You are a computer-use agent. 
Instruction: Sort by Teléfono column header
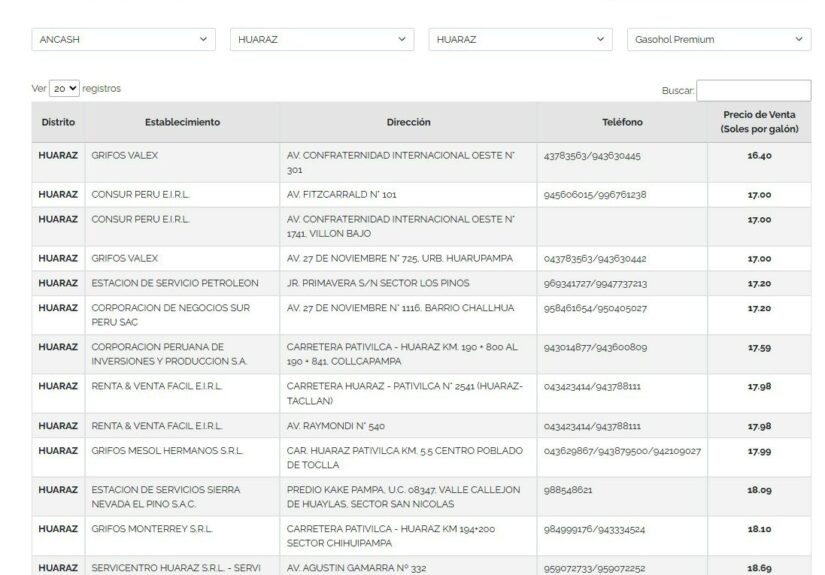coord(622,122)
